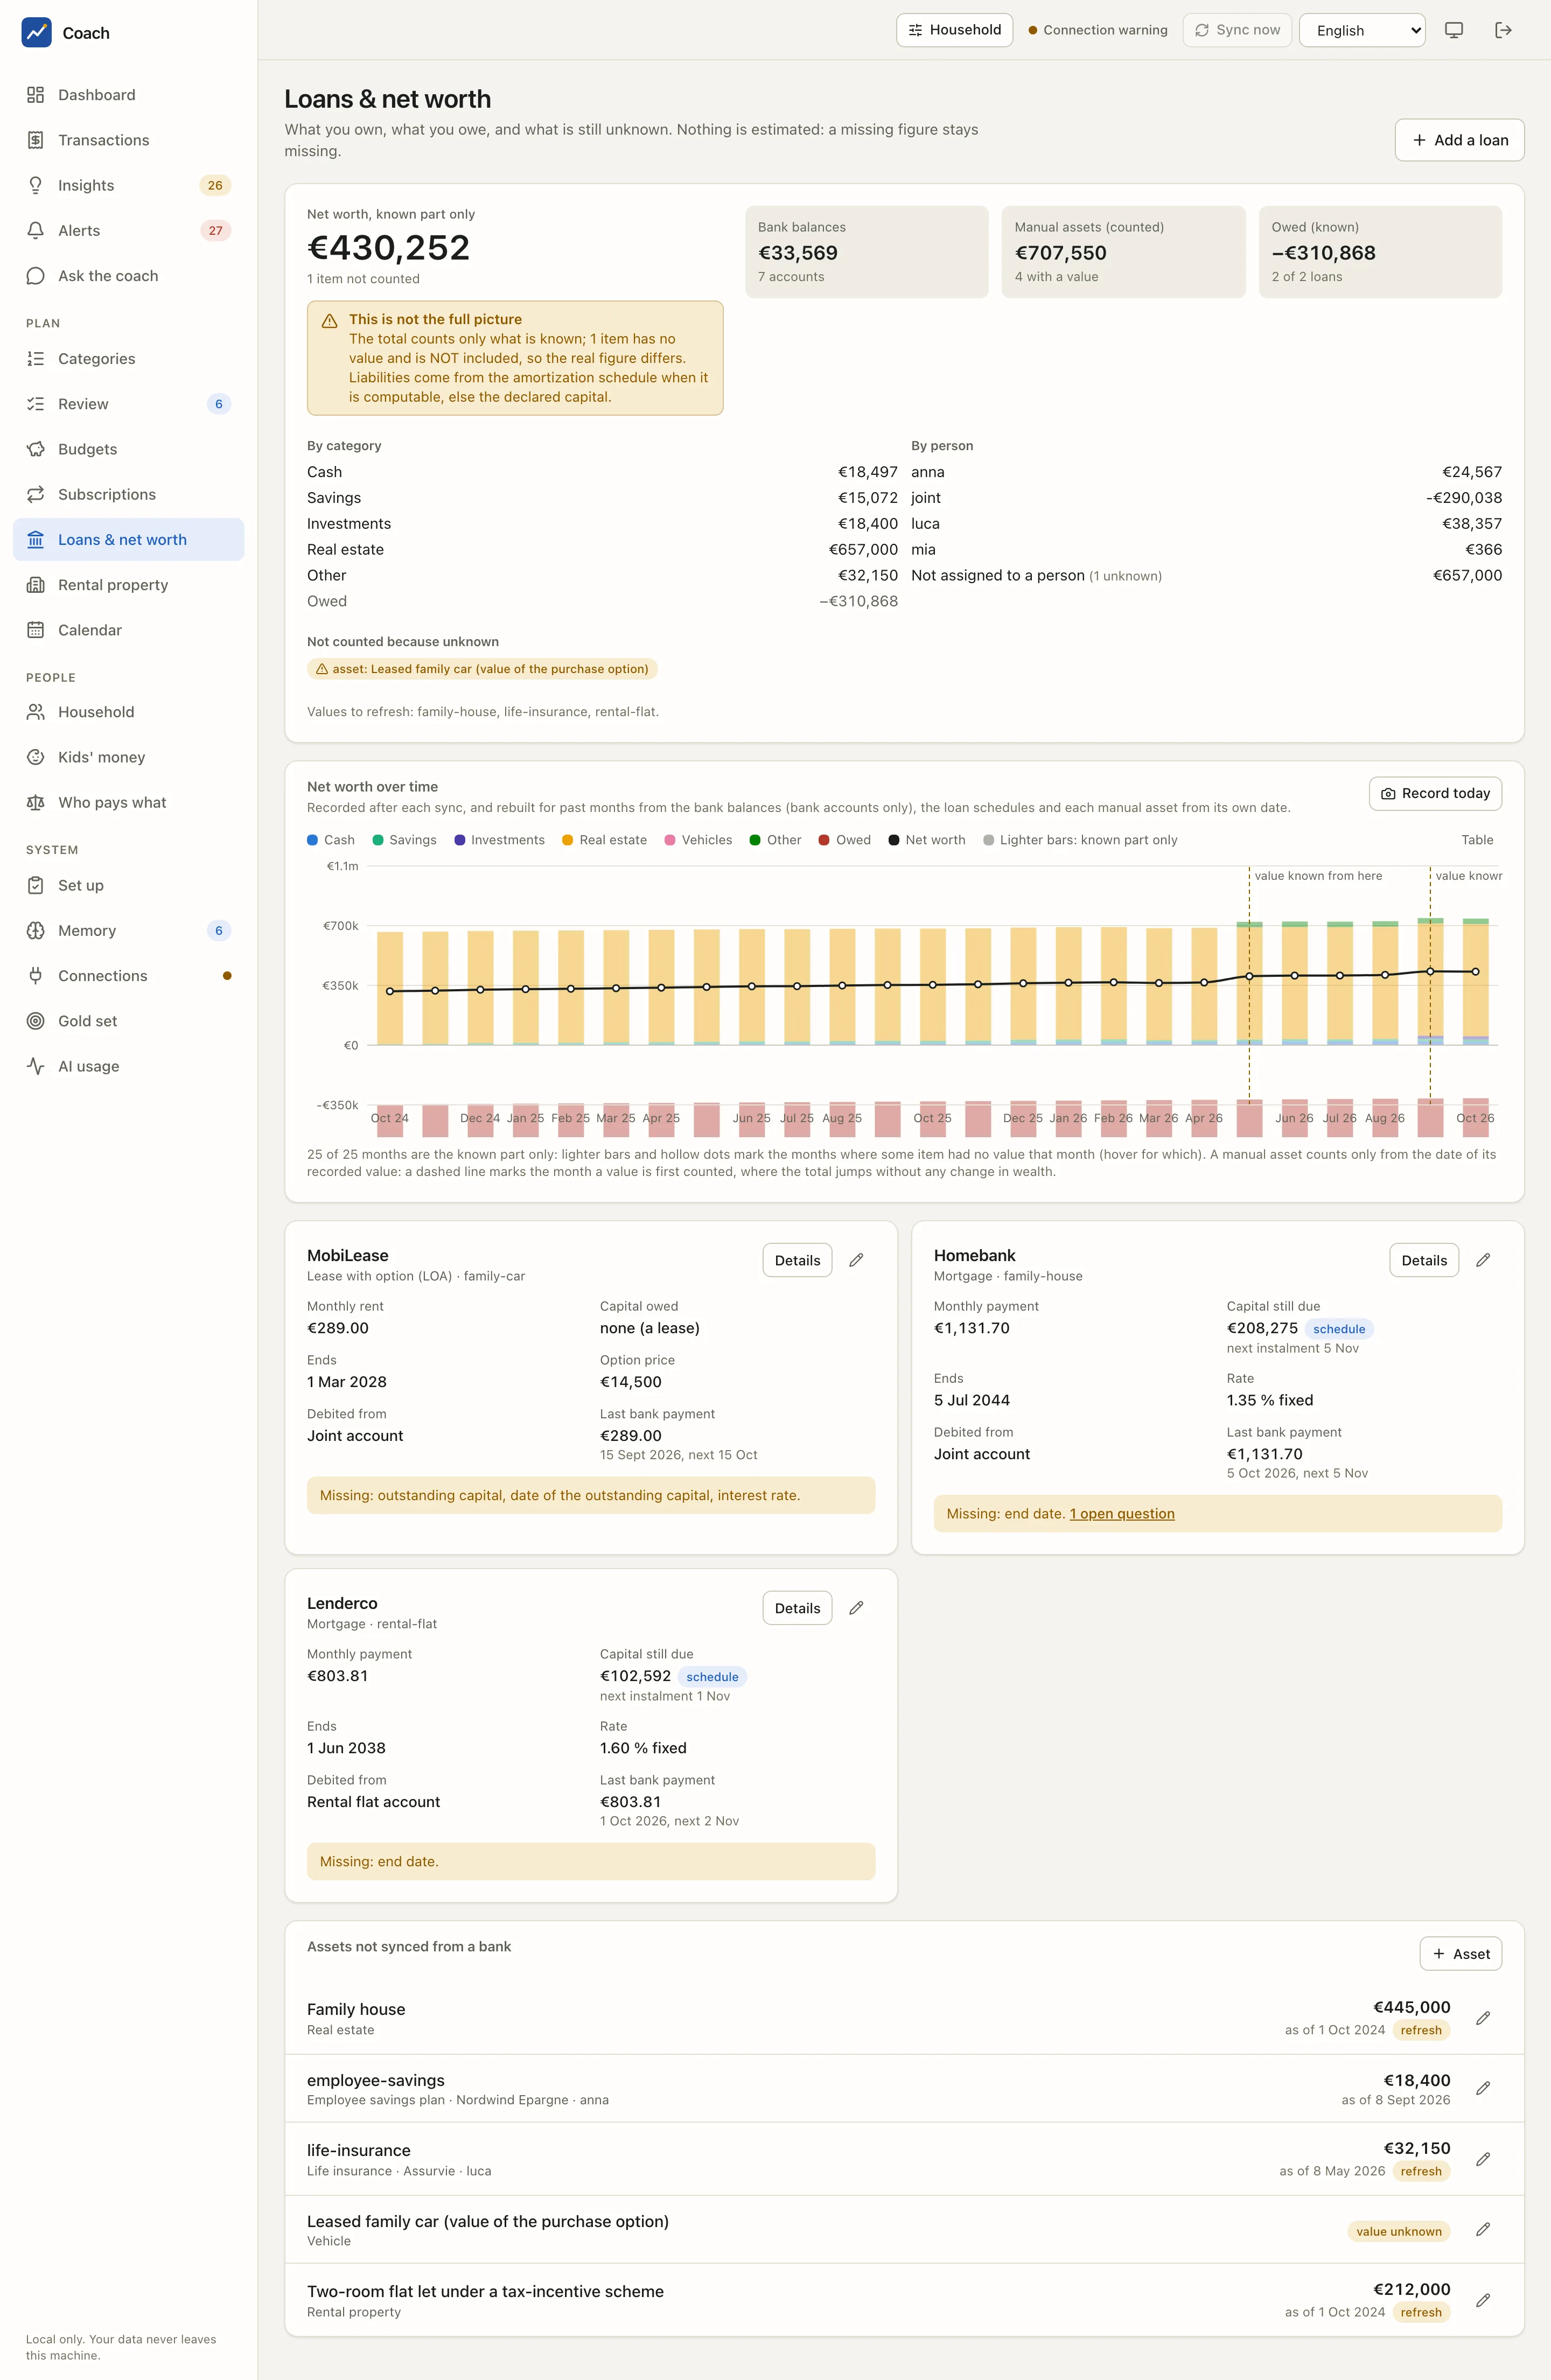Edit the Leased family car asset pencil icon

[x=1483, y=2229]
